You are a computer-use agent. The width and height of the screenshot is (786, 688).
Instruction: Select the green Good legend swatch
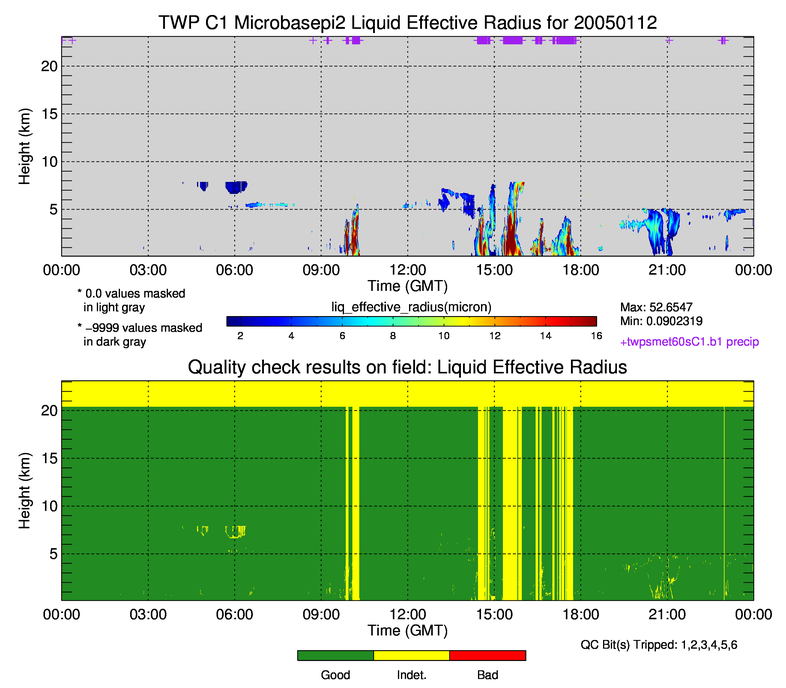point(335,655)
